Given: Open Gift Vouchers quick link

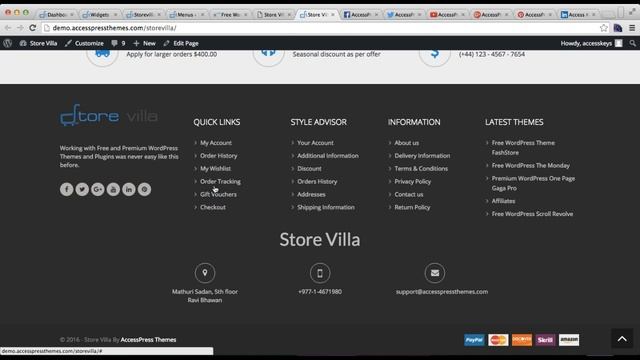Looking at the screenshot, I should coord(218,194).
